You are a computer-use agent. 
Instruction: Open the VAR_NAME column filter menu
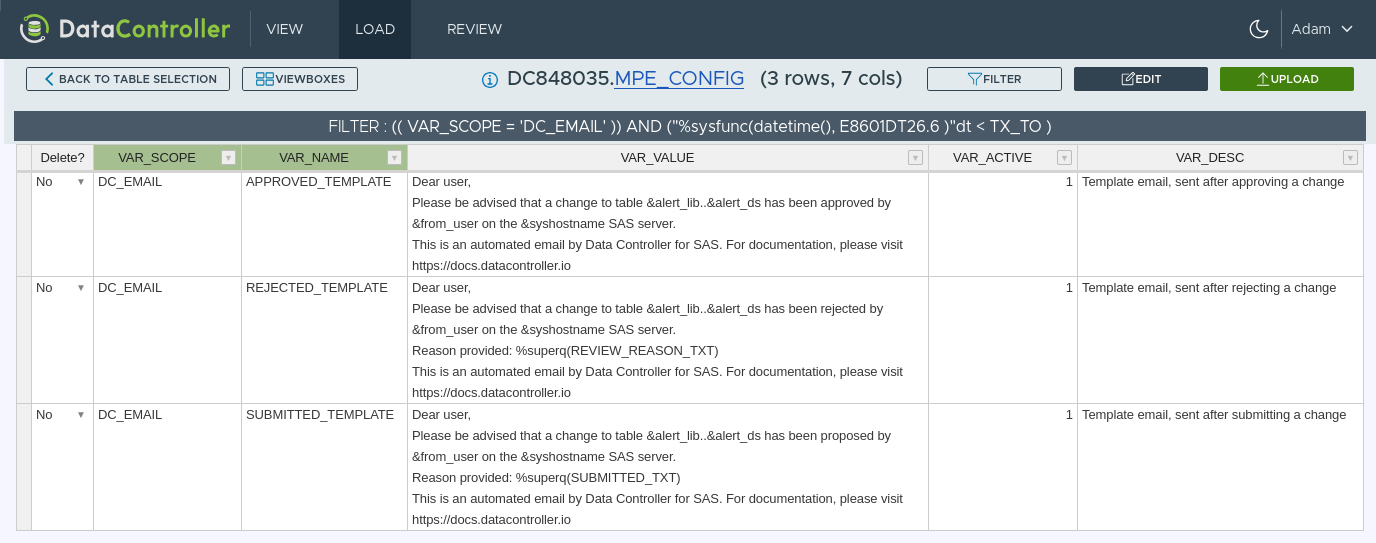tap(394, 158)
